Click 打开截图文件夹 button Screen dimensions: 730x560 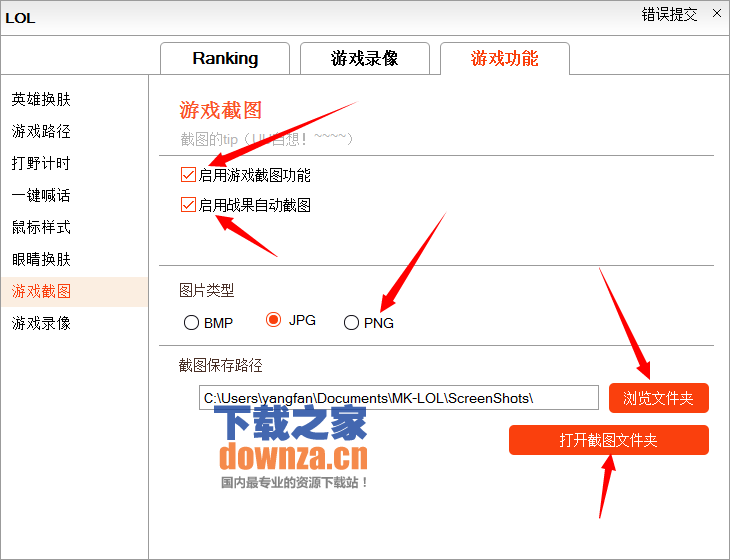[x=609, y=440]
